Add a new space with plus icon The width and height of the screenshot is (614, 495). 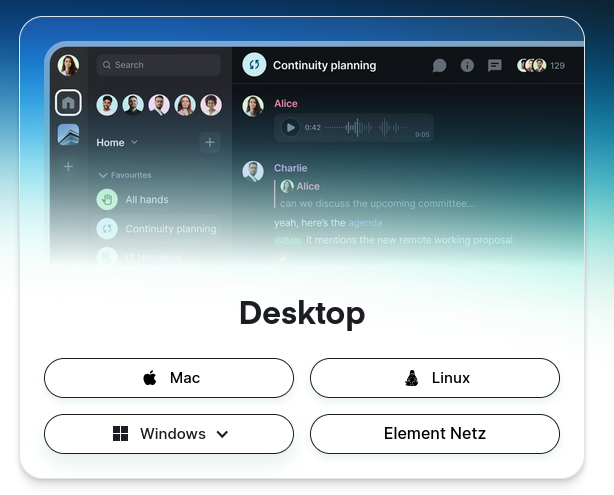click(68, 166)
